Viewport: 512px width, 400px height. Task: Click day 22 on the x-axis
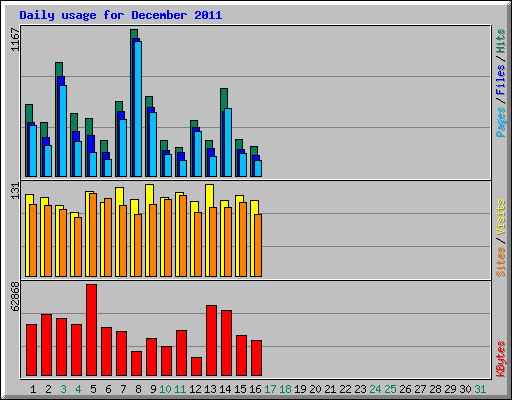(x=345, y=389)
